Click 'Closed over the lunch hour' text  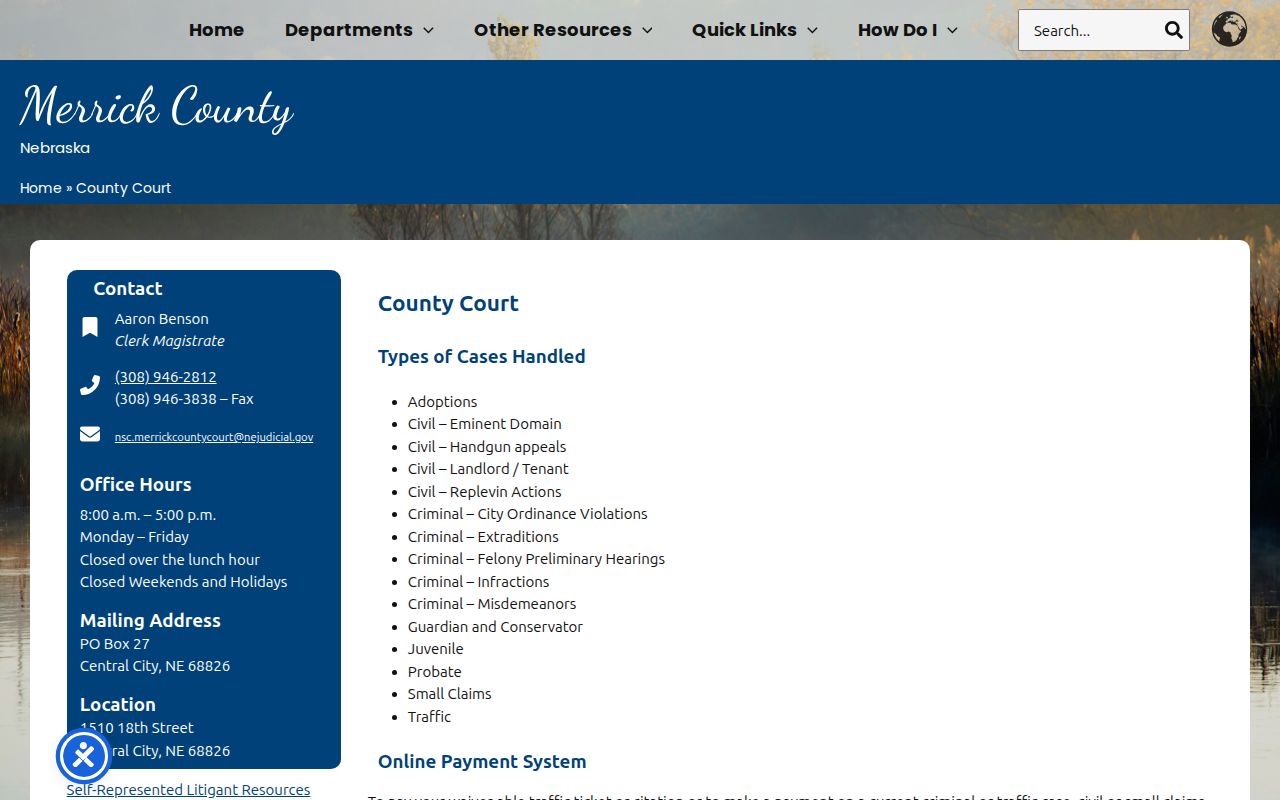pyautogui.click(x=170, y=560)
